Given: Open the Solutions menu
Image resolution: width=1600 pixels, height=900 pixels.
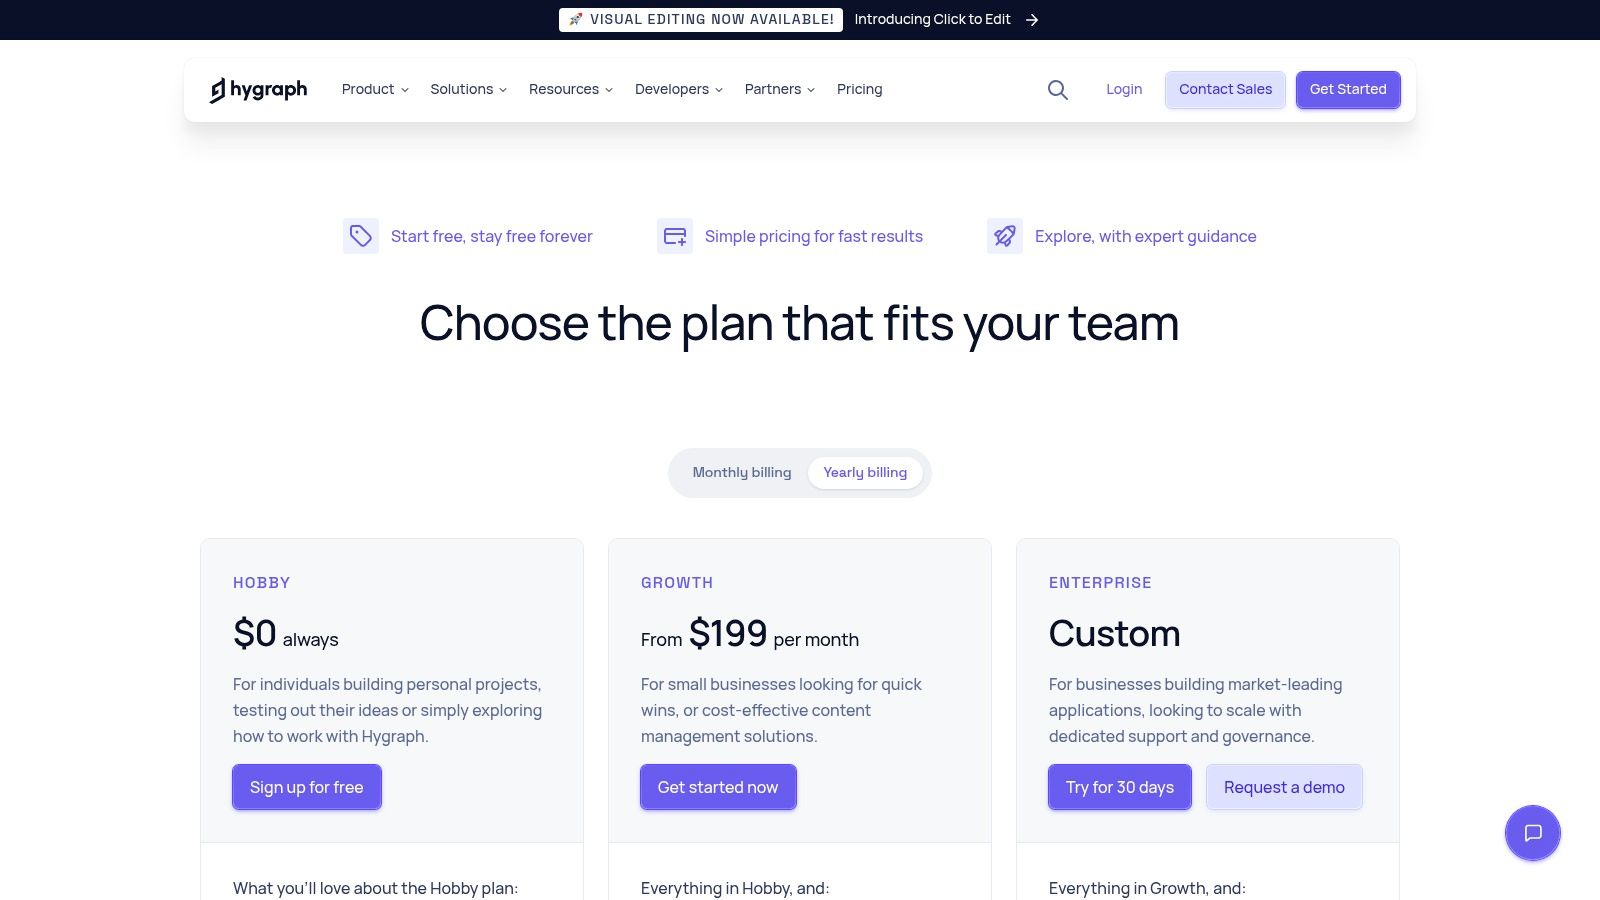Looking at the screenshot, I should 467,89.
